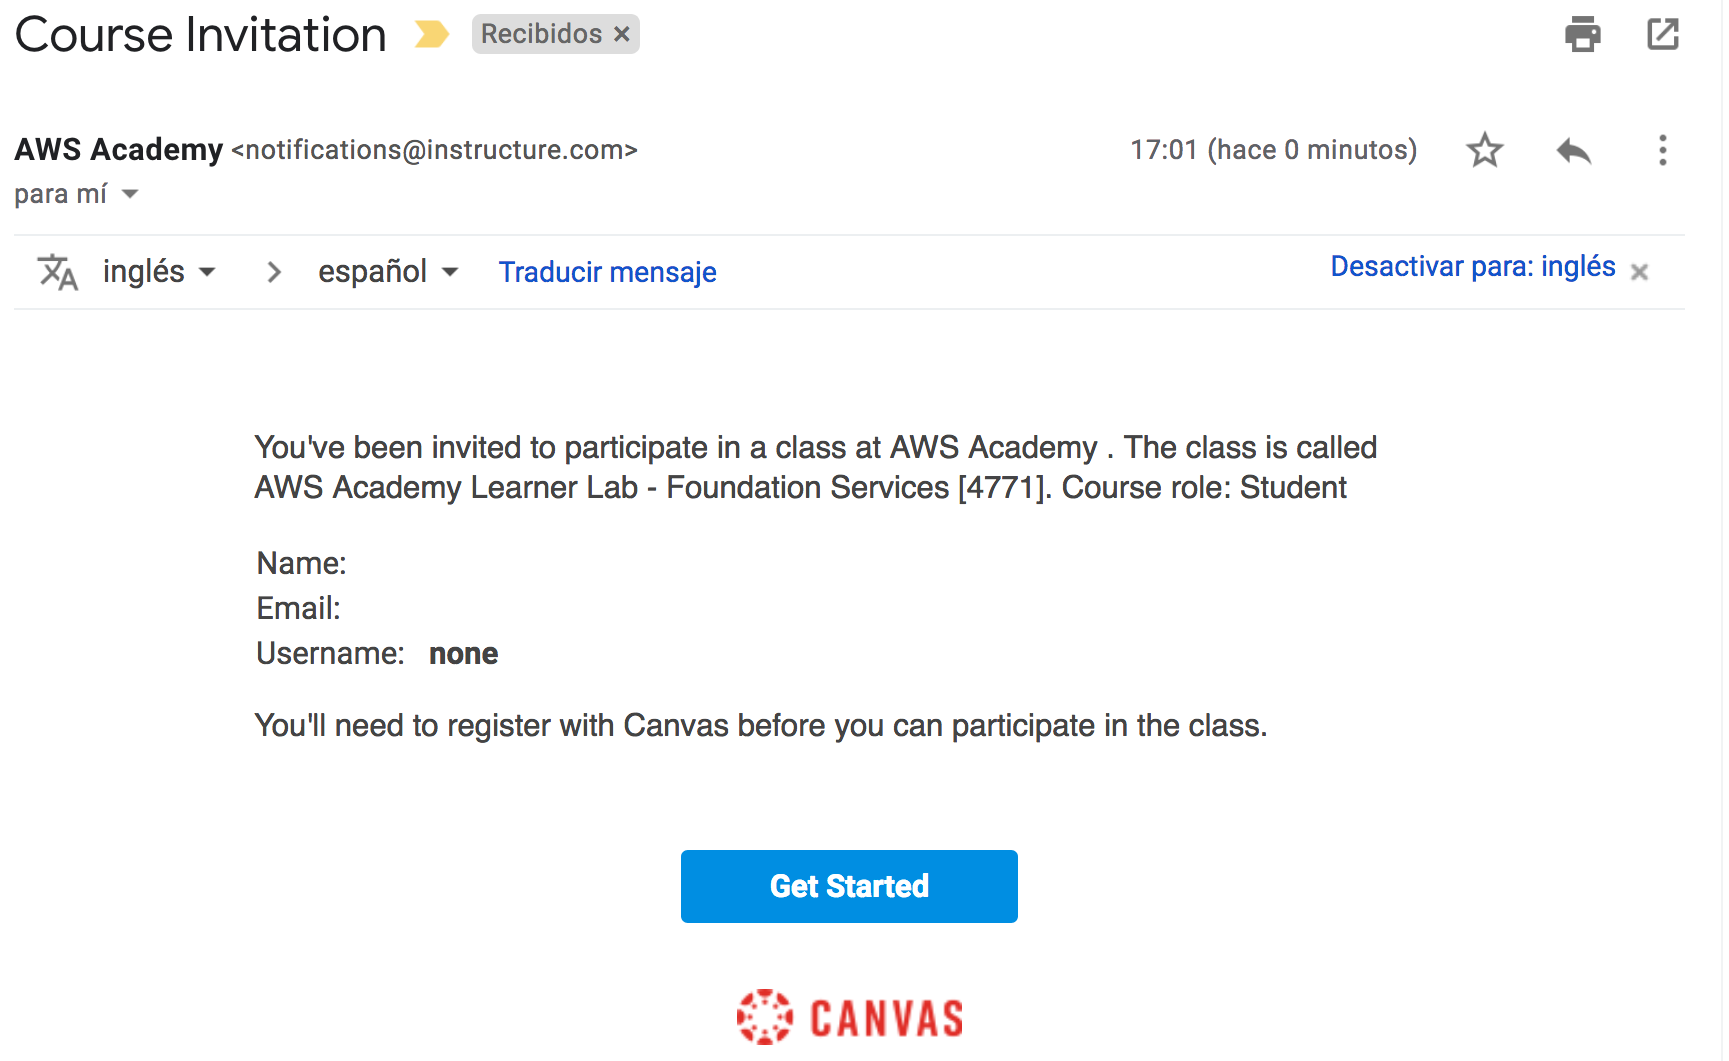Open email in new window icon
Viewport: 1729px width, 1061px height.
(1662, 35)
